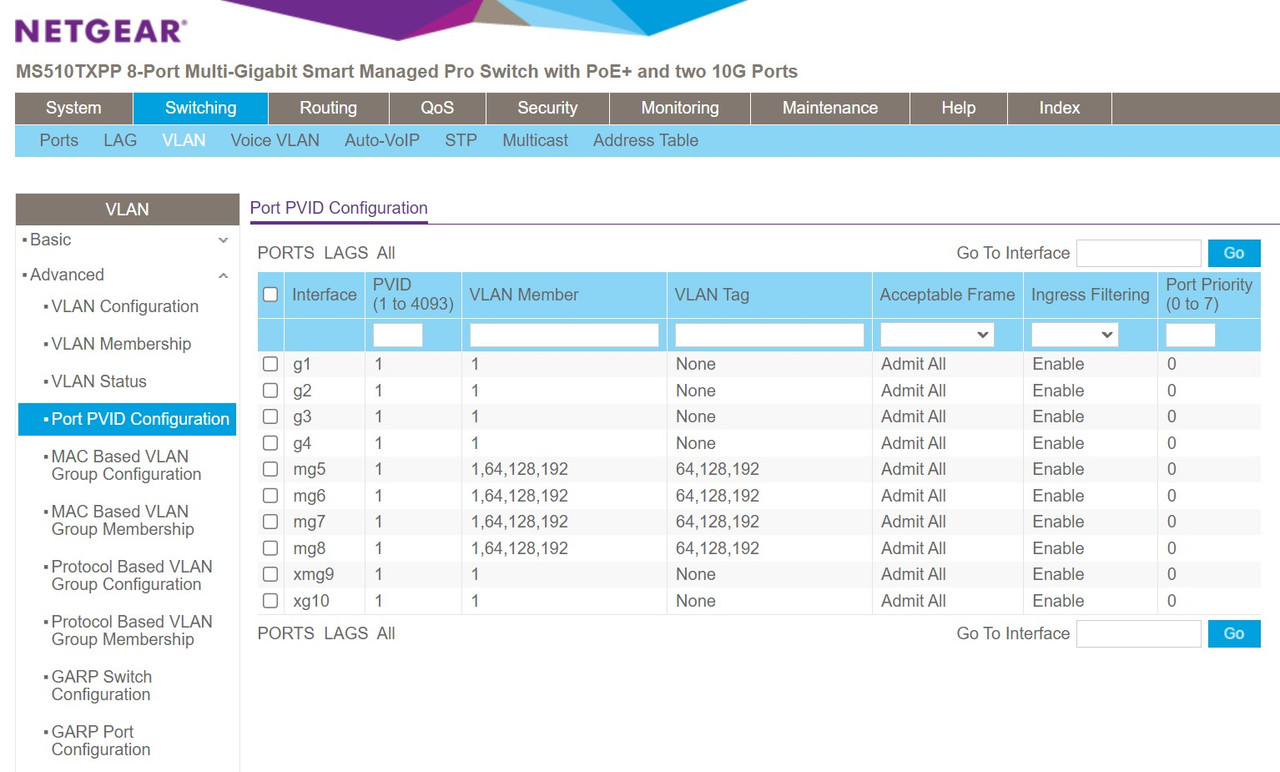Viewport: 1280px width, 772px height.
Task: Switch to the Routing tab
Action: tap(327, 107)
